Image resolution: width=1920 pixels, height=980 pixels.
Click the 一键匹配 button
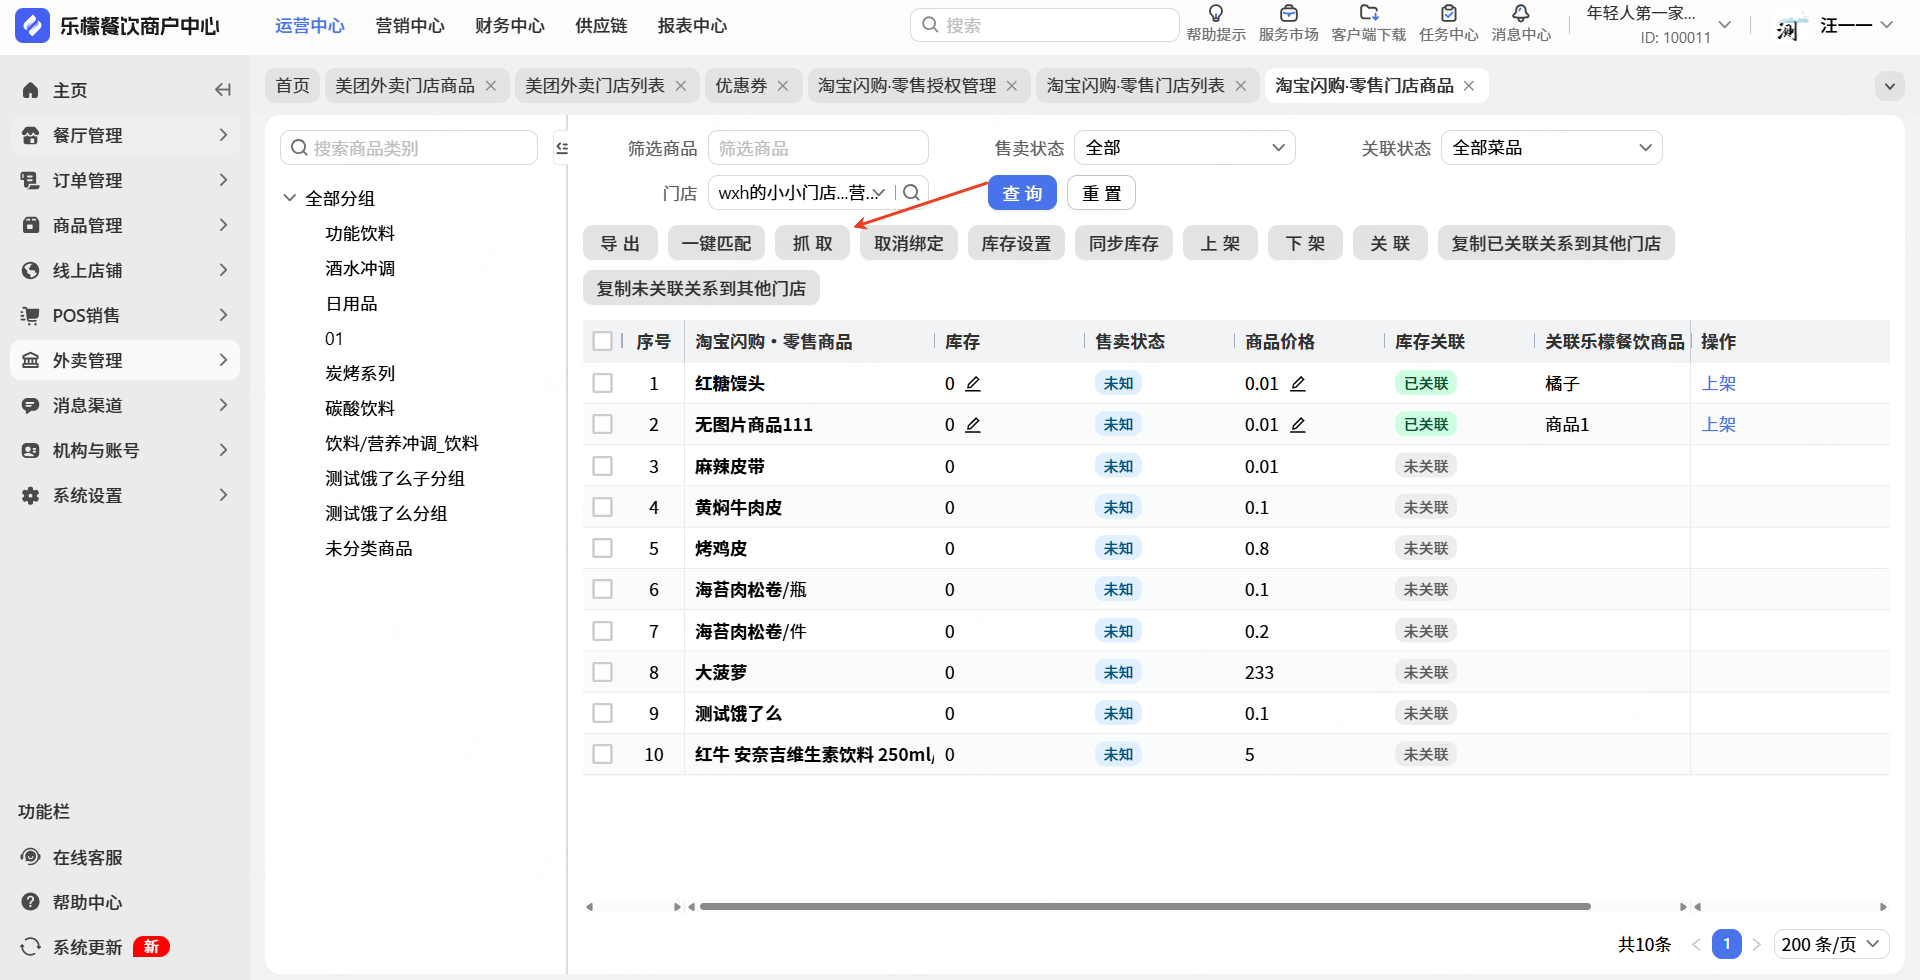coord(716,243)
